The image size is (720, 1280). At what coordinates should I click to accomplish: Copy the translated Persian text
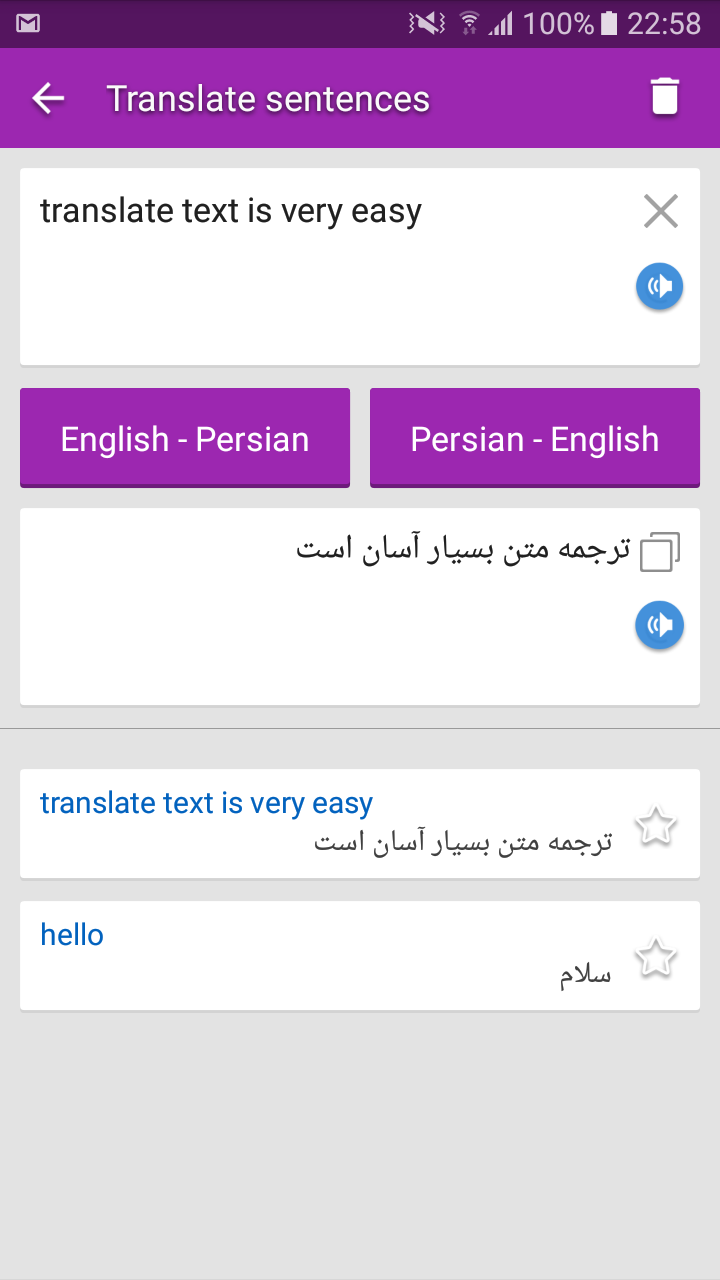pyautogui.click(x=660, y=551)
